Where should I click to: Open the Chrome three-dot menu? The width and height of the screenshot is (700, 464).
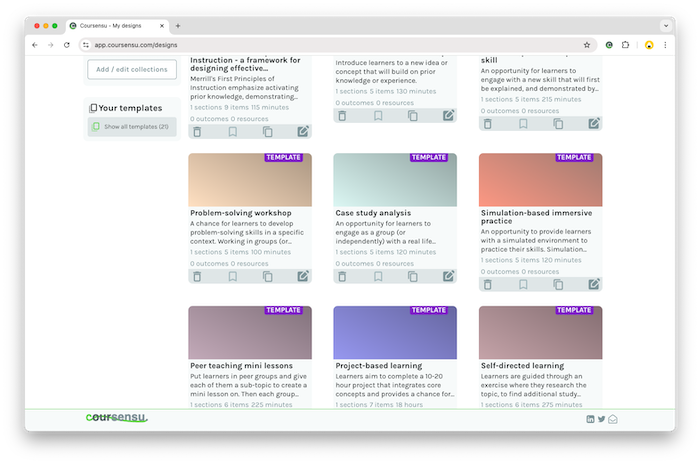[x=666, y=45]
